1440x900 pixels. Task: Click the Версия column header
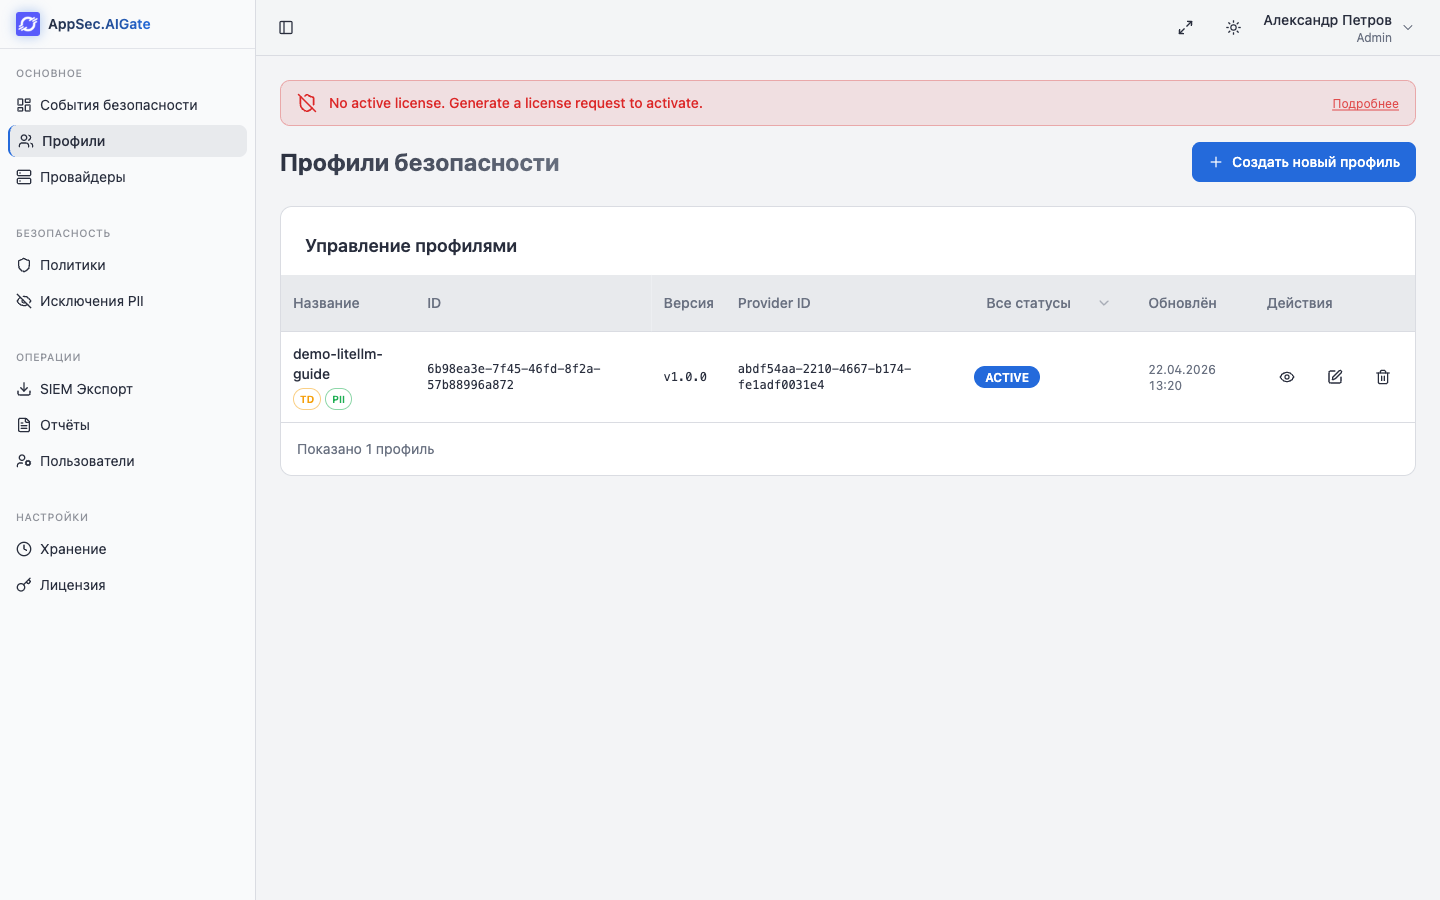point(688,303)
